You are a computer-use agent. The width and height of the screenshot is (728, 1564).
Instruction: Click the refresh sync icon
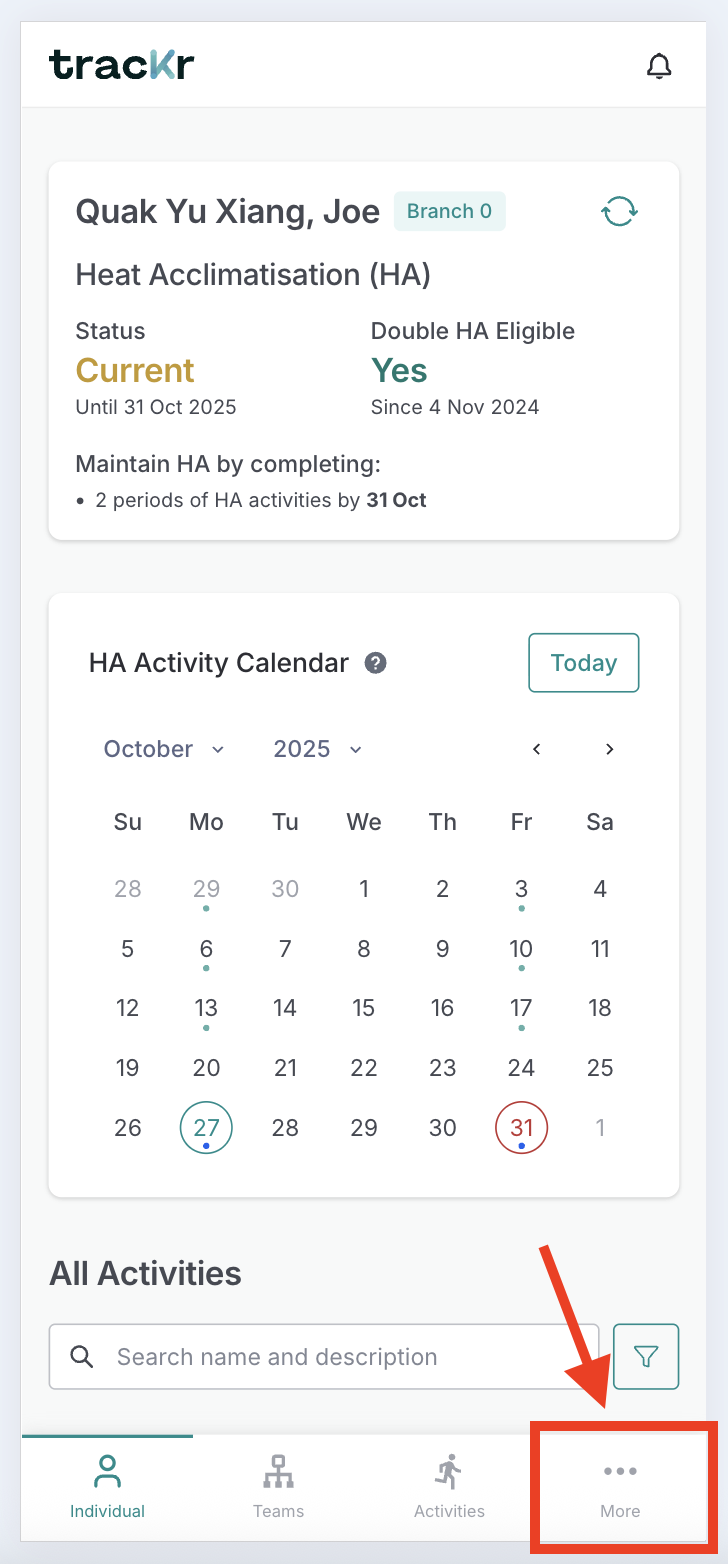pos(619,212)
